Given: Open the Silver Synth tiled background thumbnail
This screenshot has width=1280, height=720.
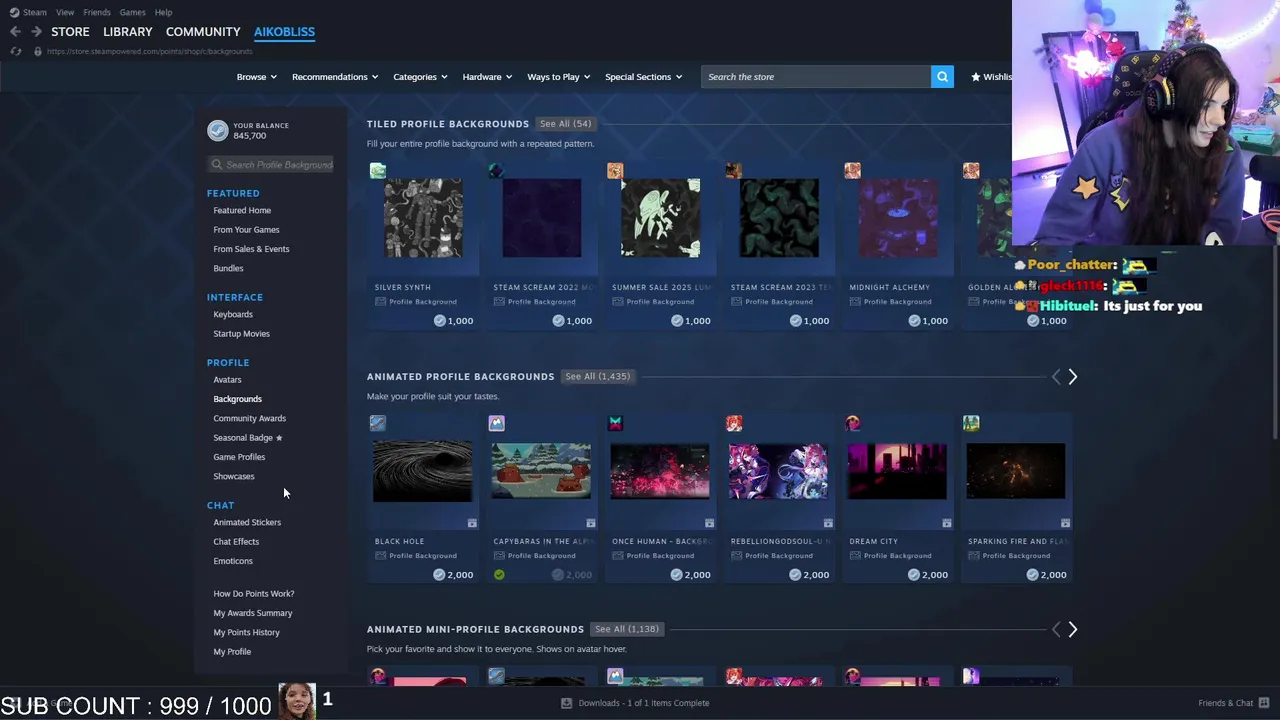Looking at the screenshot, I should pos(423,218).
